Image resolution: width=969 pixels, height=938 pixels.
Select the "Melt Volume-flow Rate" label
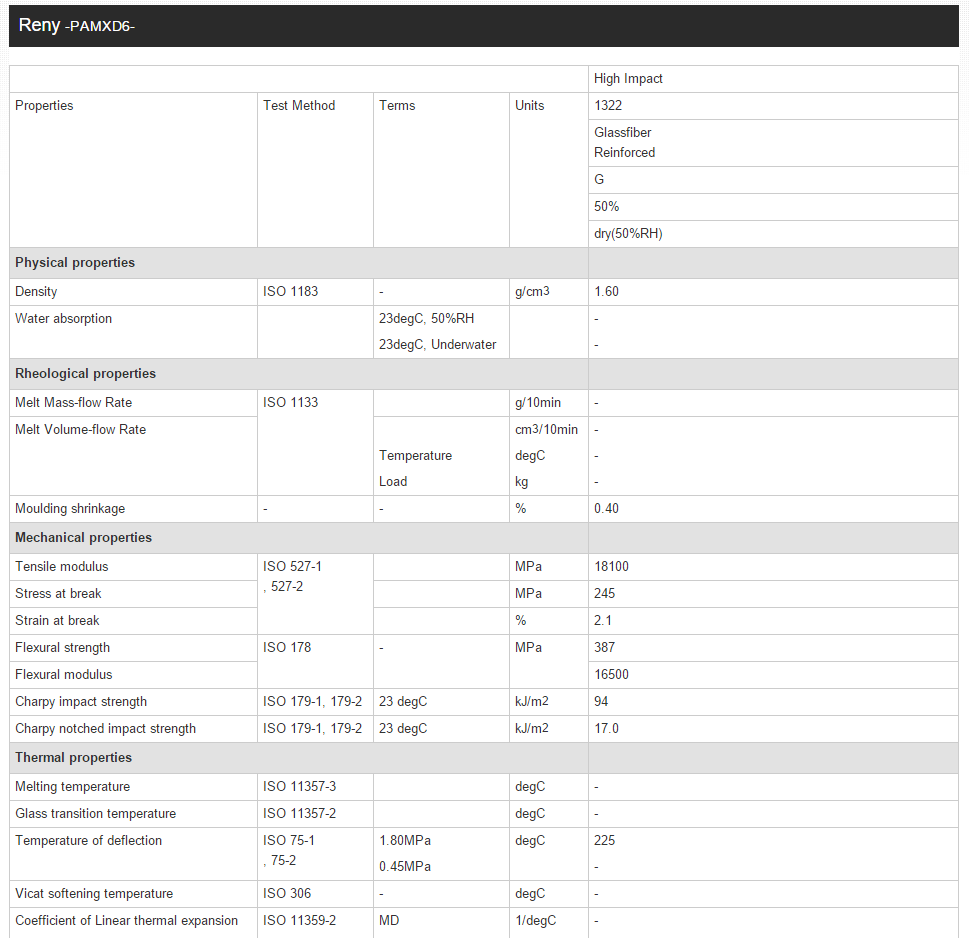[x=80, y=430]
